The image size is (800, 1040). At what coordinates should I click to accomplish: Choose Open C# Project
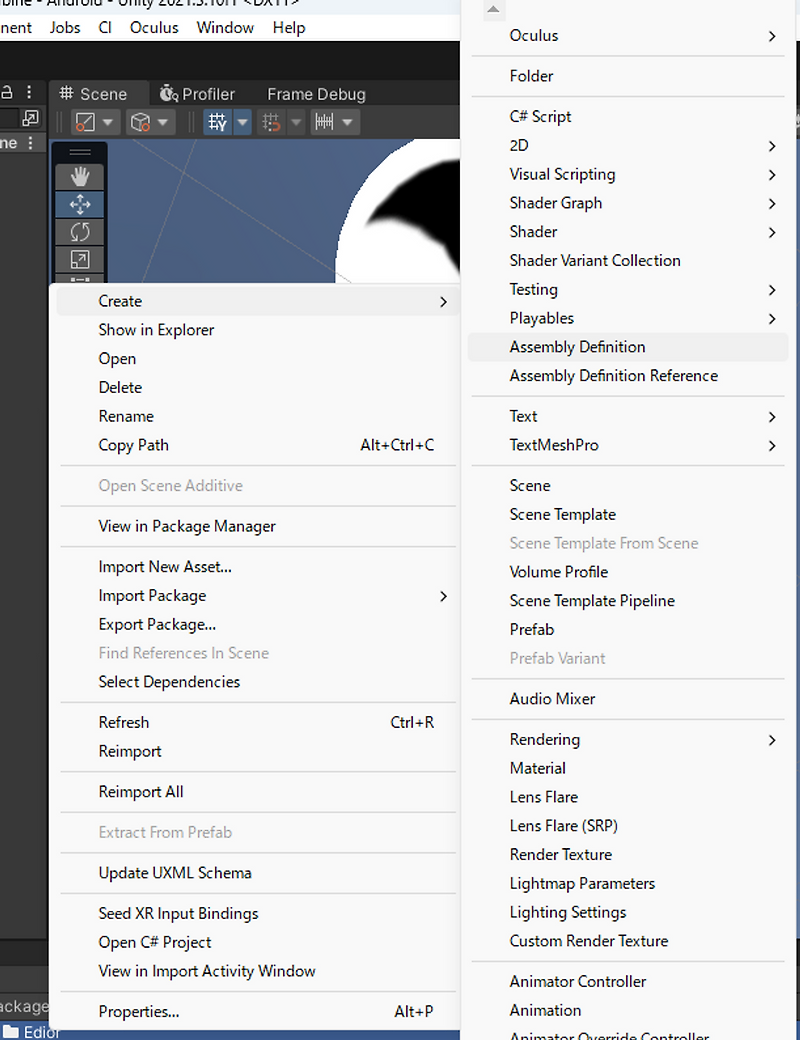point(257,942)
